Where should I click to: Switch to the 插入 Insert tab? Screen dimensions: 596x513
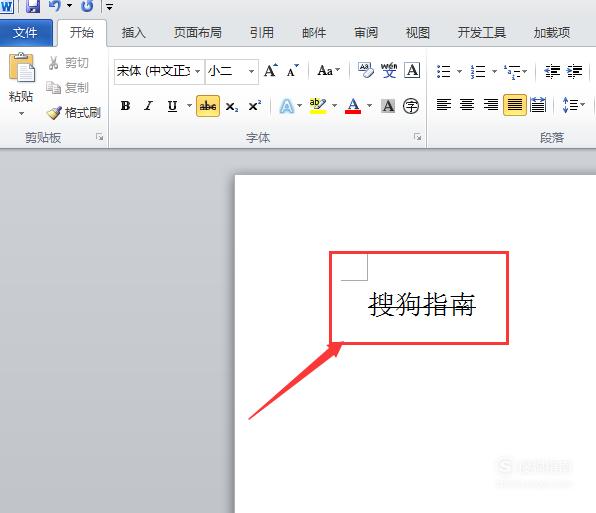[133, 33]
